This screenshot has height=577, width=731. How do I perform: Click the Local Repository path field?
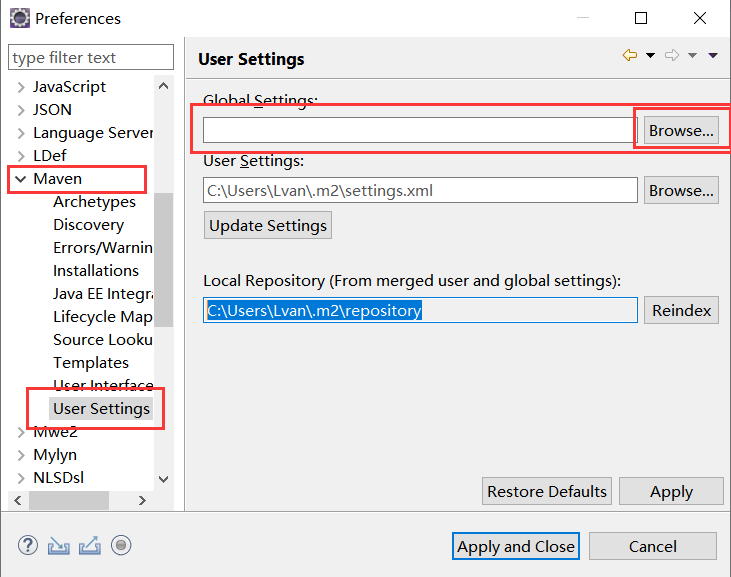(420, 310)
